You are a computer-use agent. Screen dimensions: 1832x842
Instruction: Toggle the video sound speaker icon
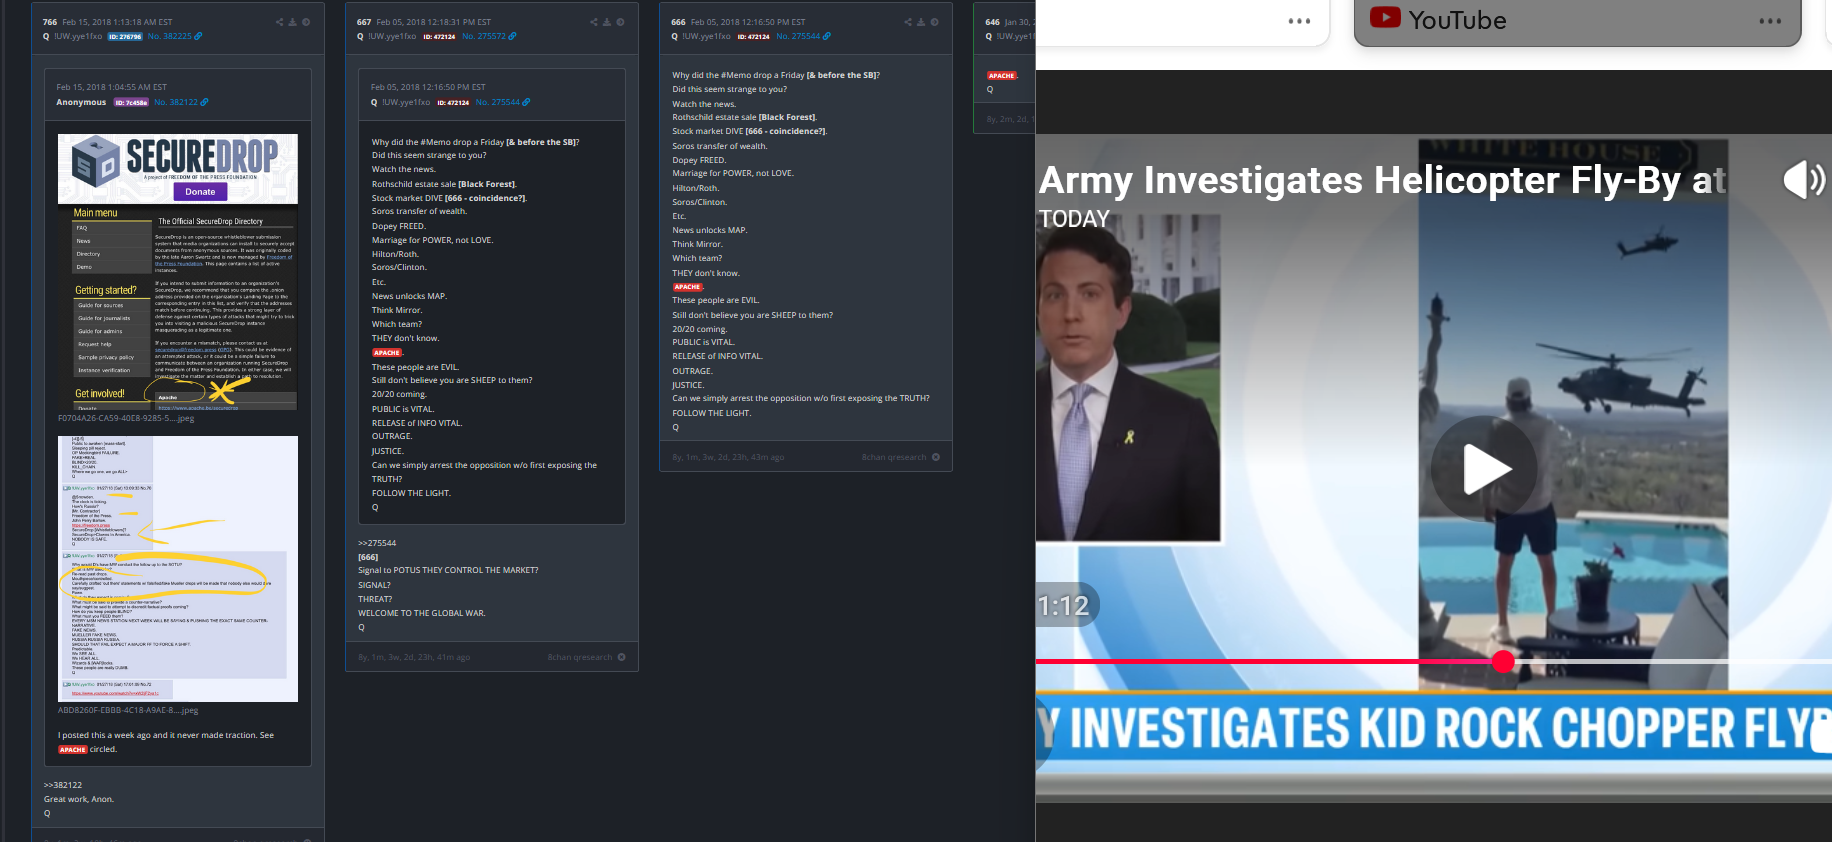click(1805, 180)
